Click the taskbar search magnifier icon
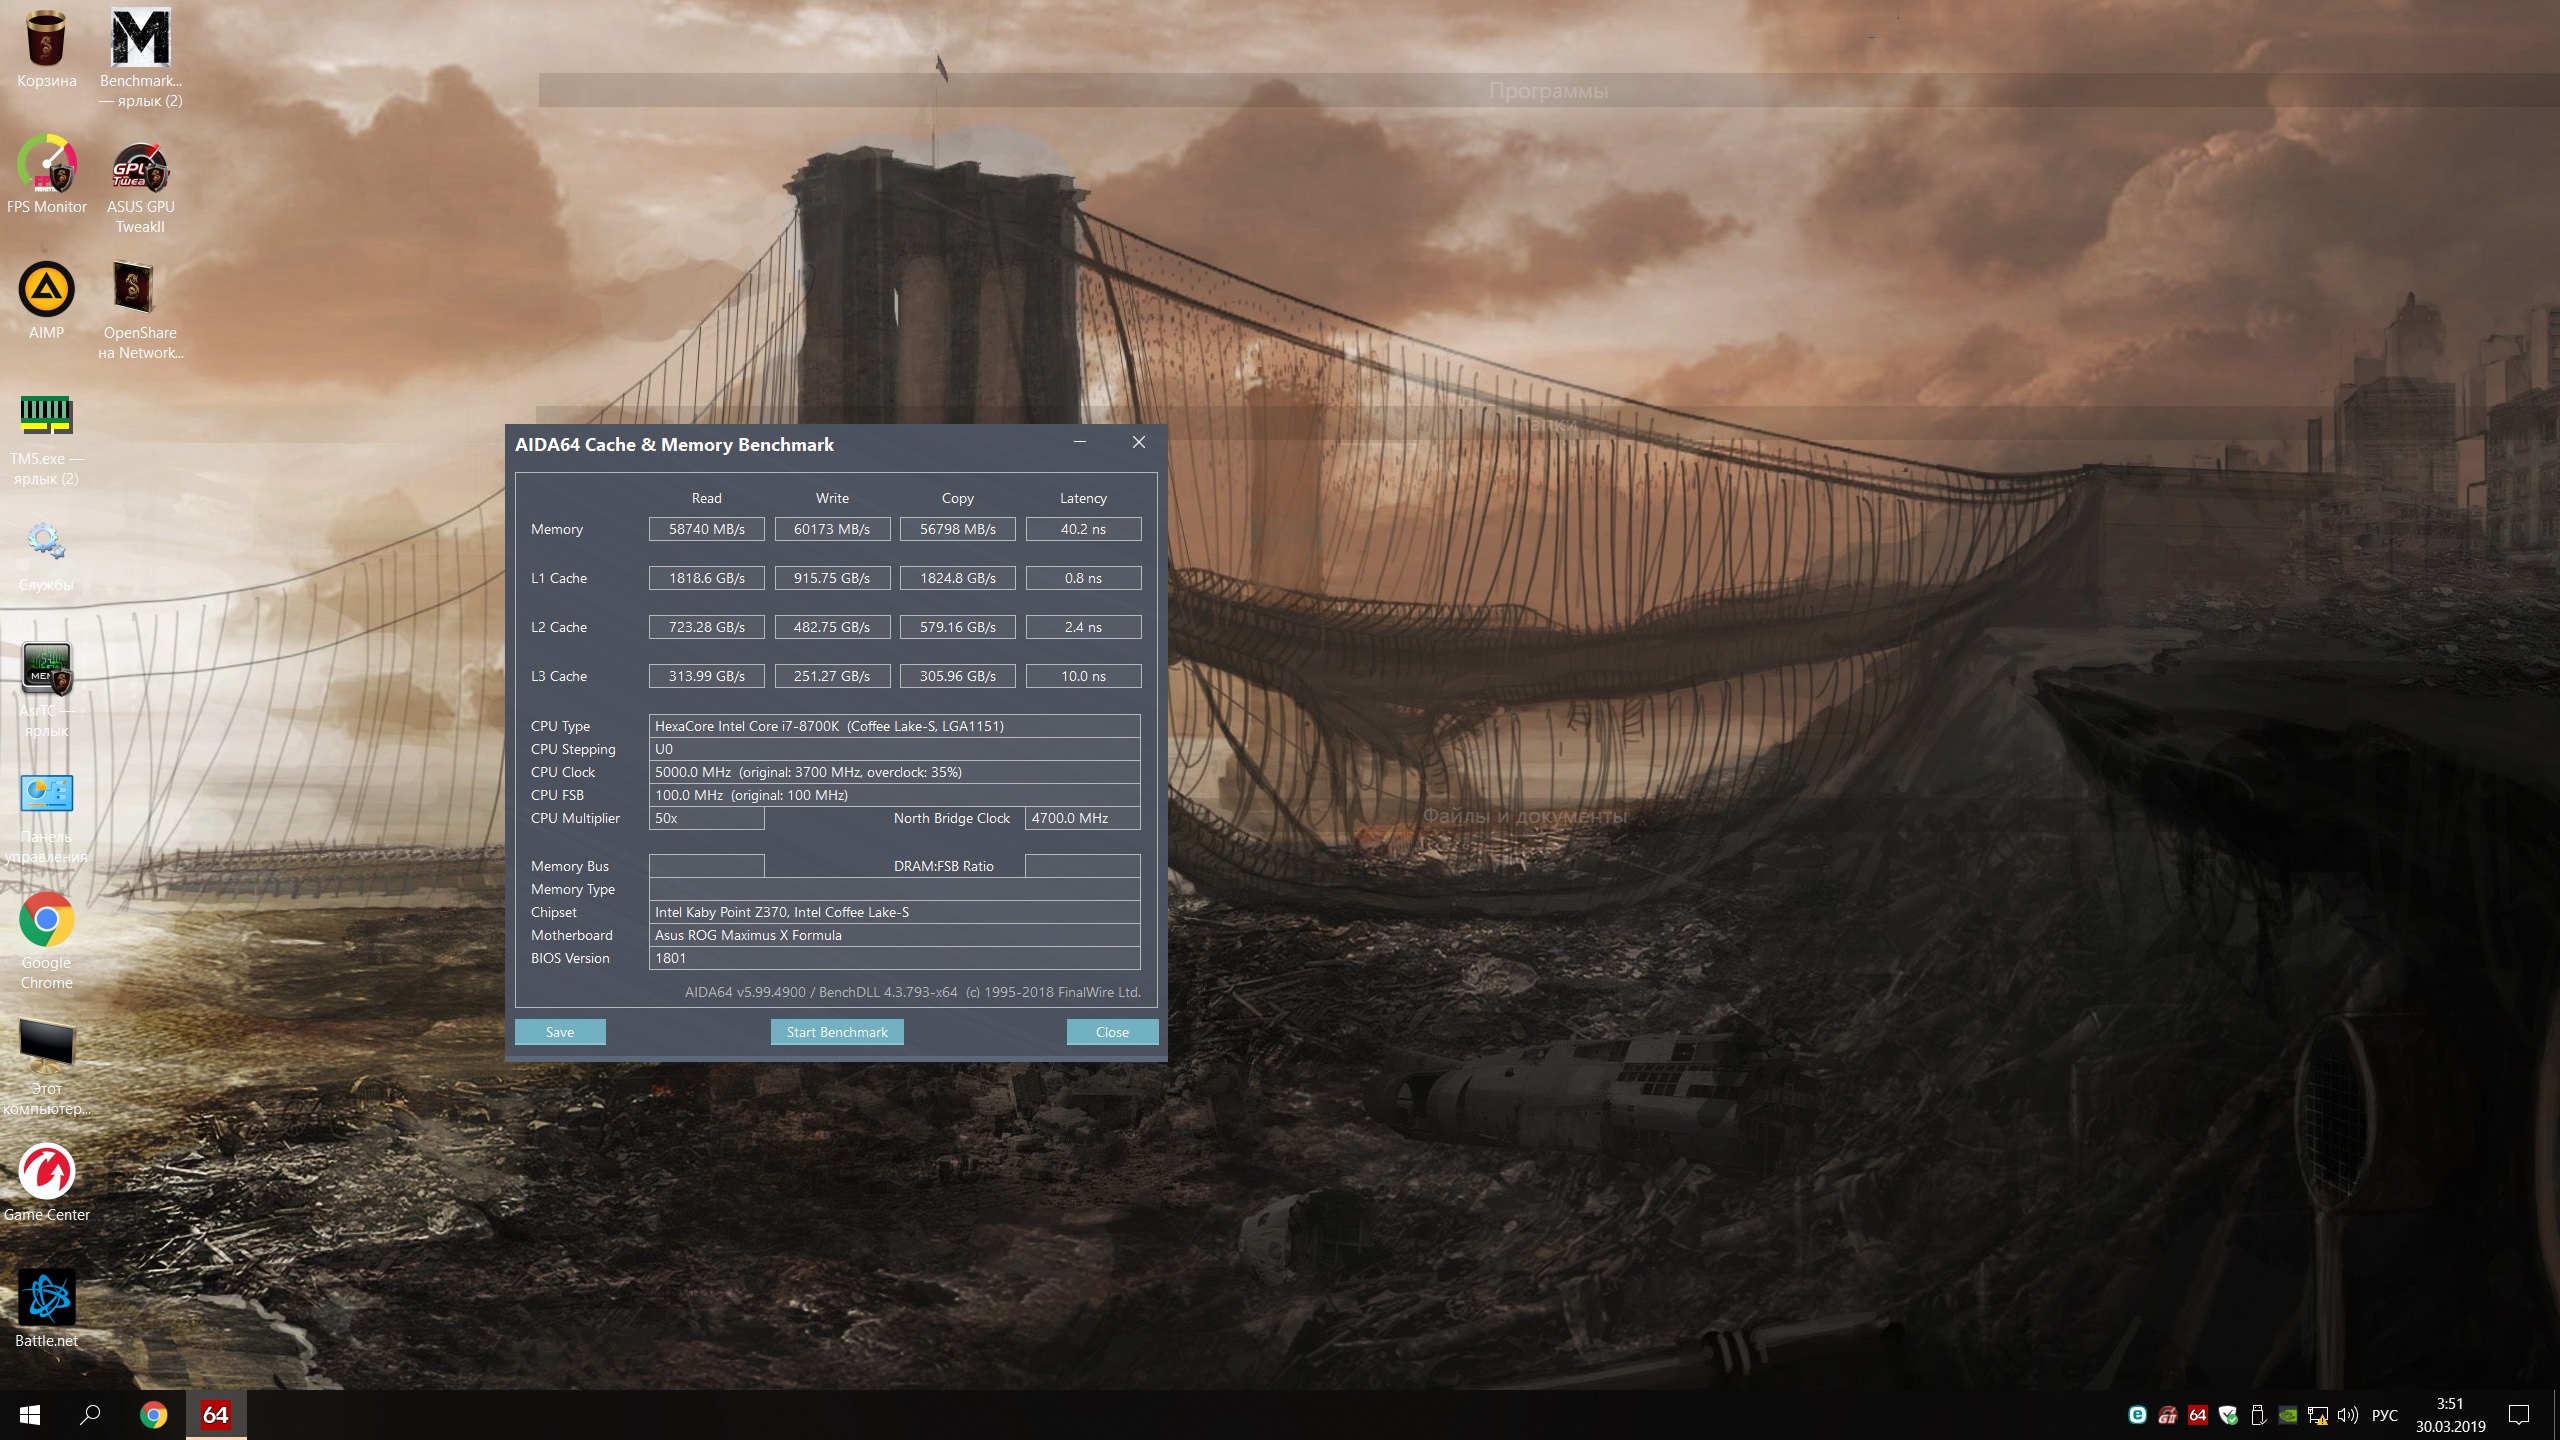Viewport: 2560px width, 1440px height. point(90,1415)
